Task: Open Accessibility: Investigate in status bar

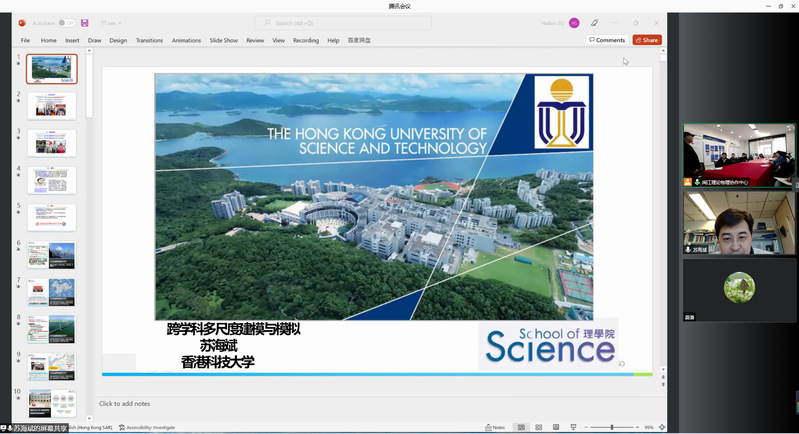Action: coord(147,427)
